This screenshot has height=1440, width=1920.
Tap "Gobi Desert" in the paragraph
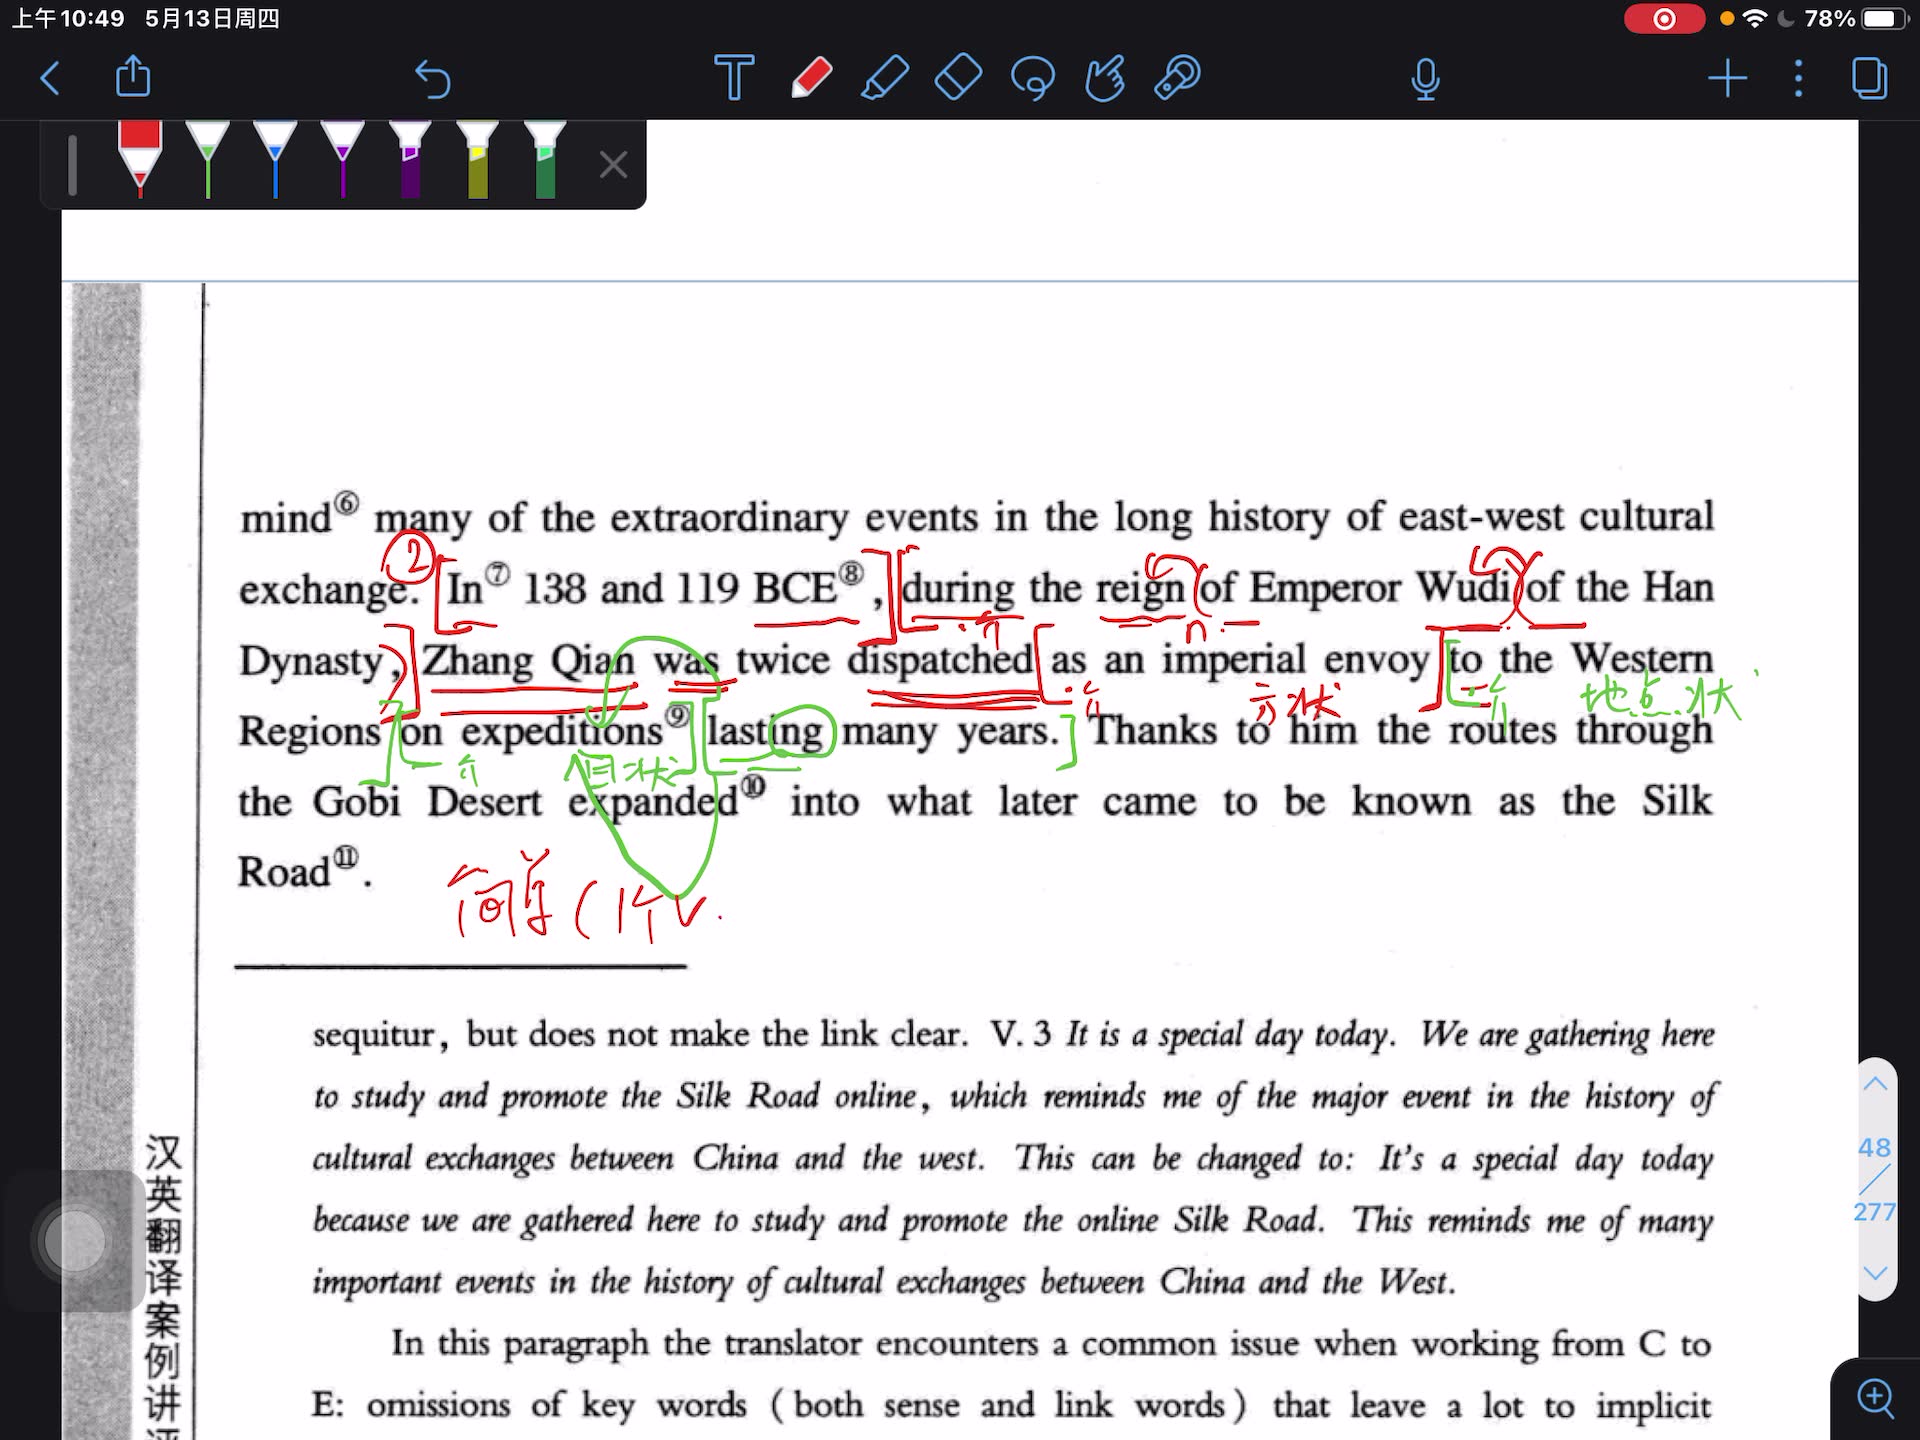[x=428, y=802]
